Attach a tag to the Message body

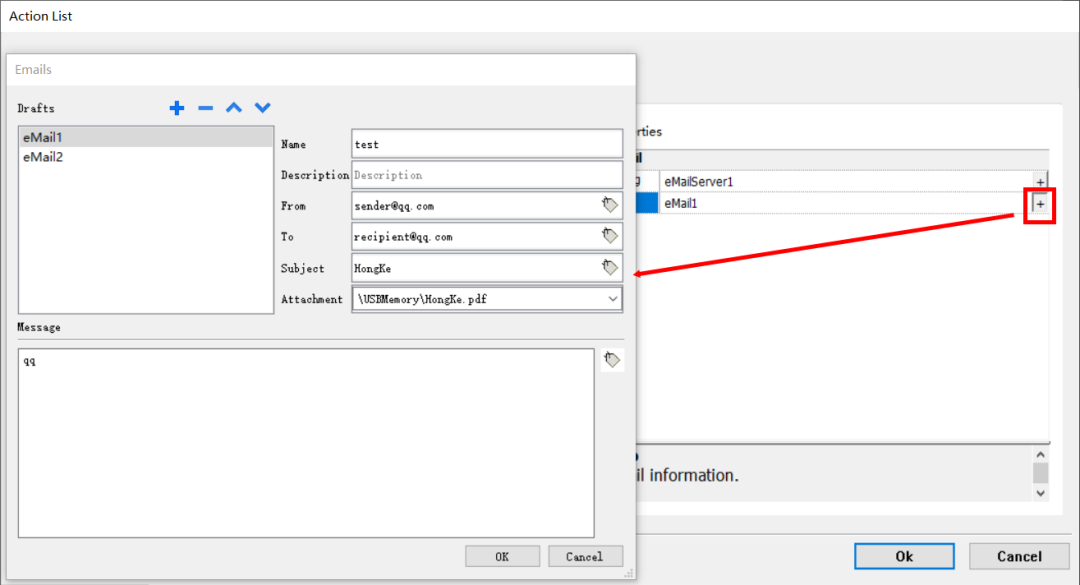pyautogui.click(x=612, y=360)
